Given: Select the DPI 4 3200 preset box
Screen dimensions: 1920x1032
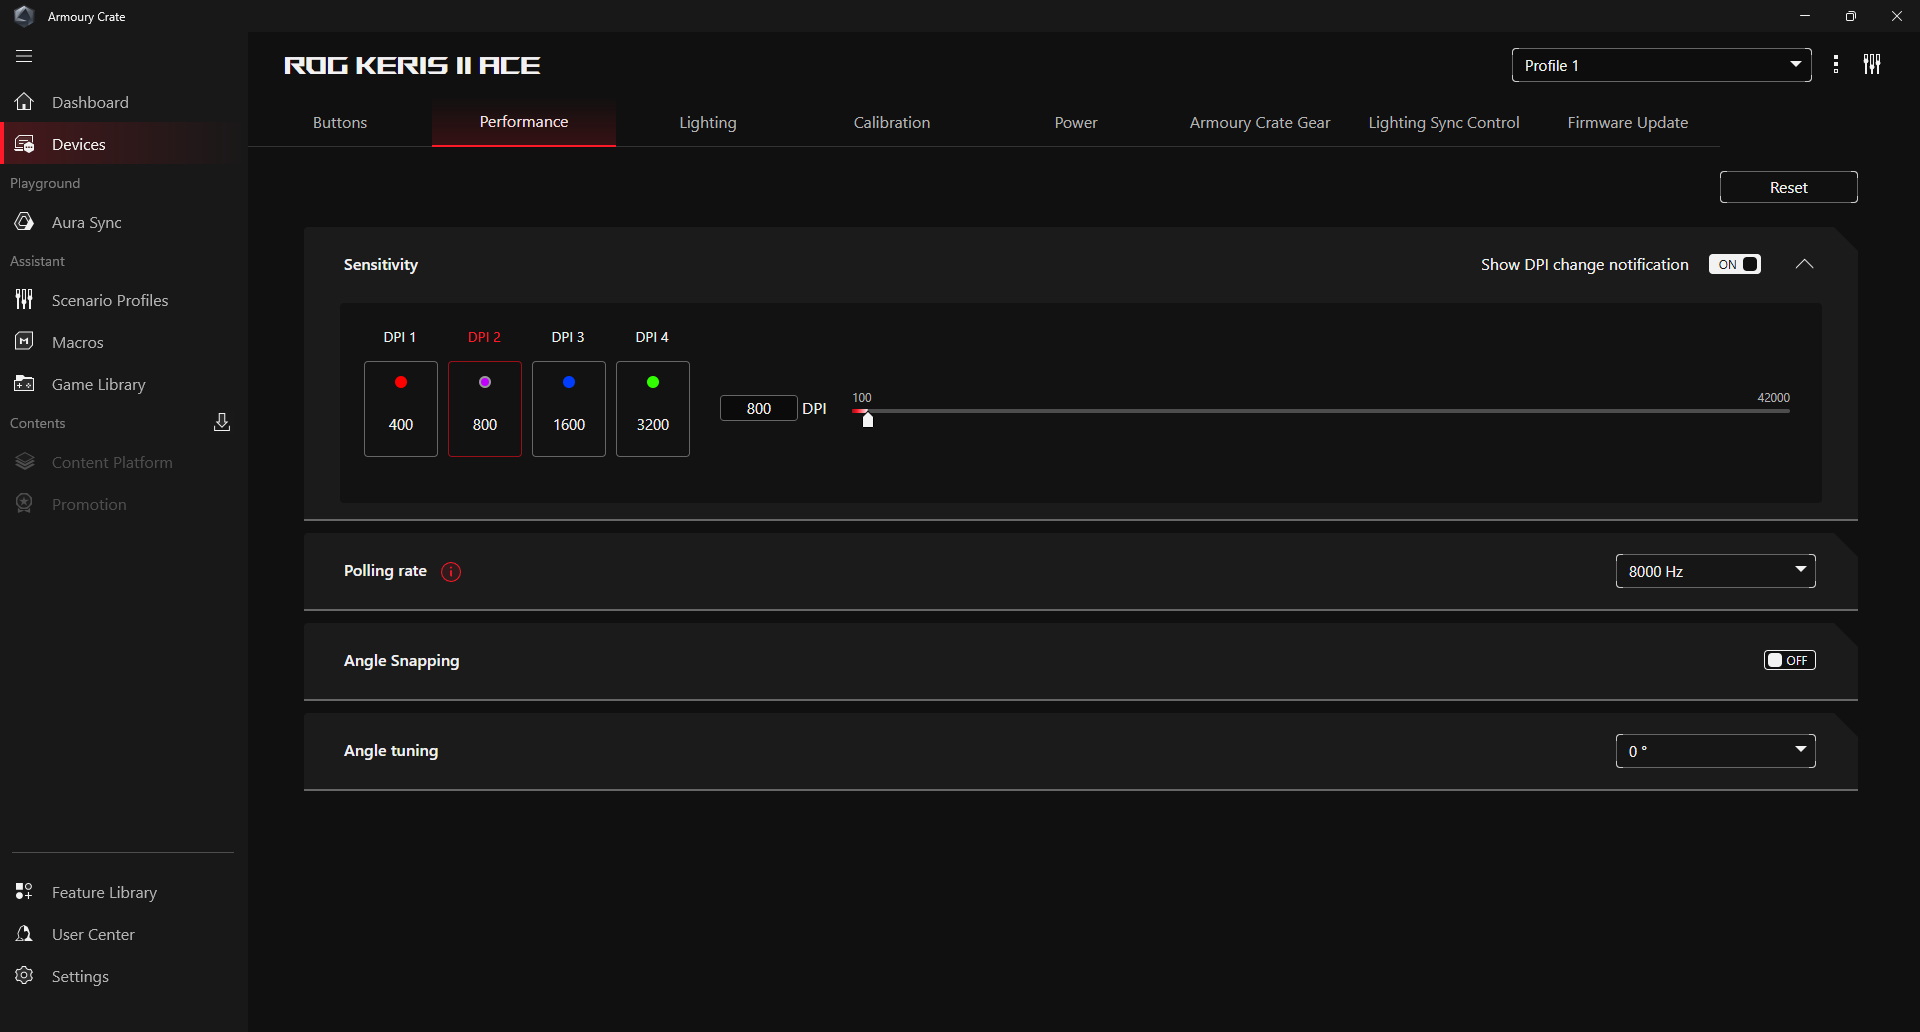Looking at the screenshot, I should pos(653,409).
